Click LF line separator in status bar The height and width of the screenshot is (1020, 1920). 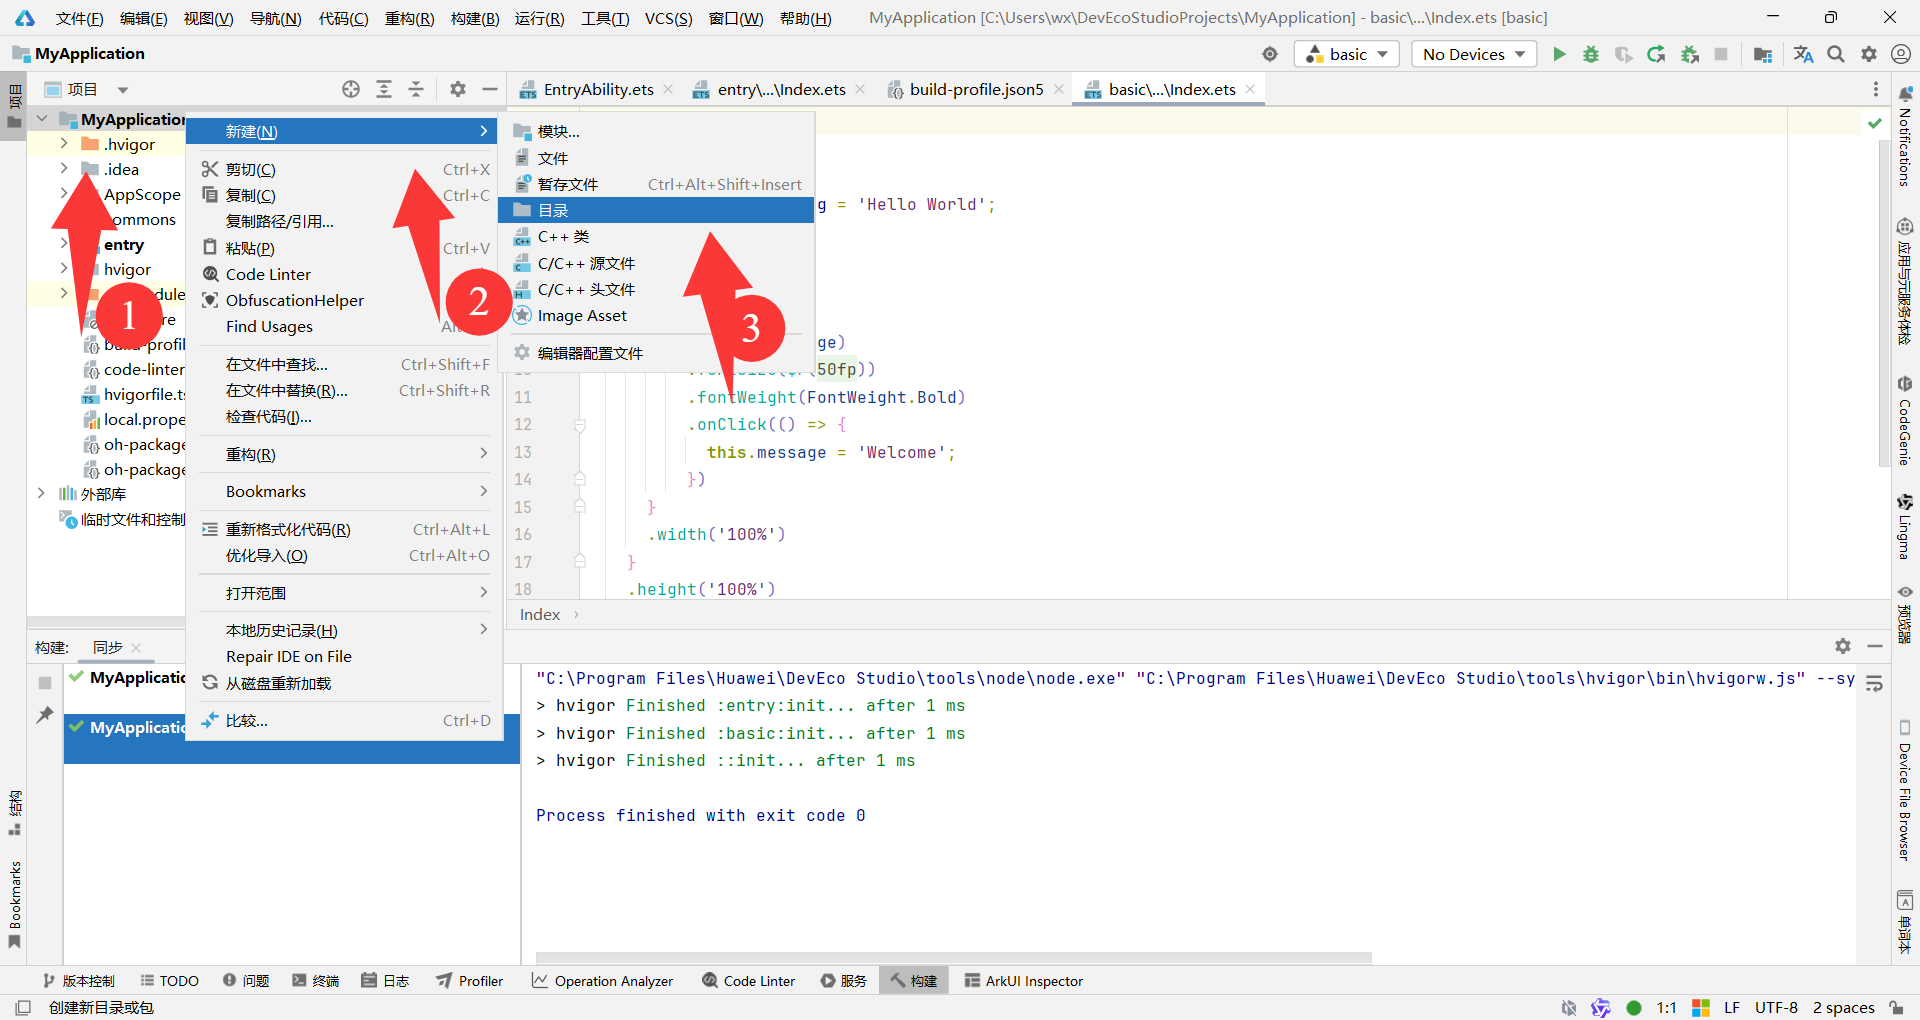[x=1732, y=1007]
